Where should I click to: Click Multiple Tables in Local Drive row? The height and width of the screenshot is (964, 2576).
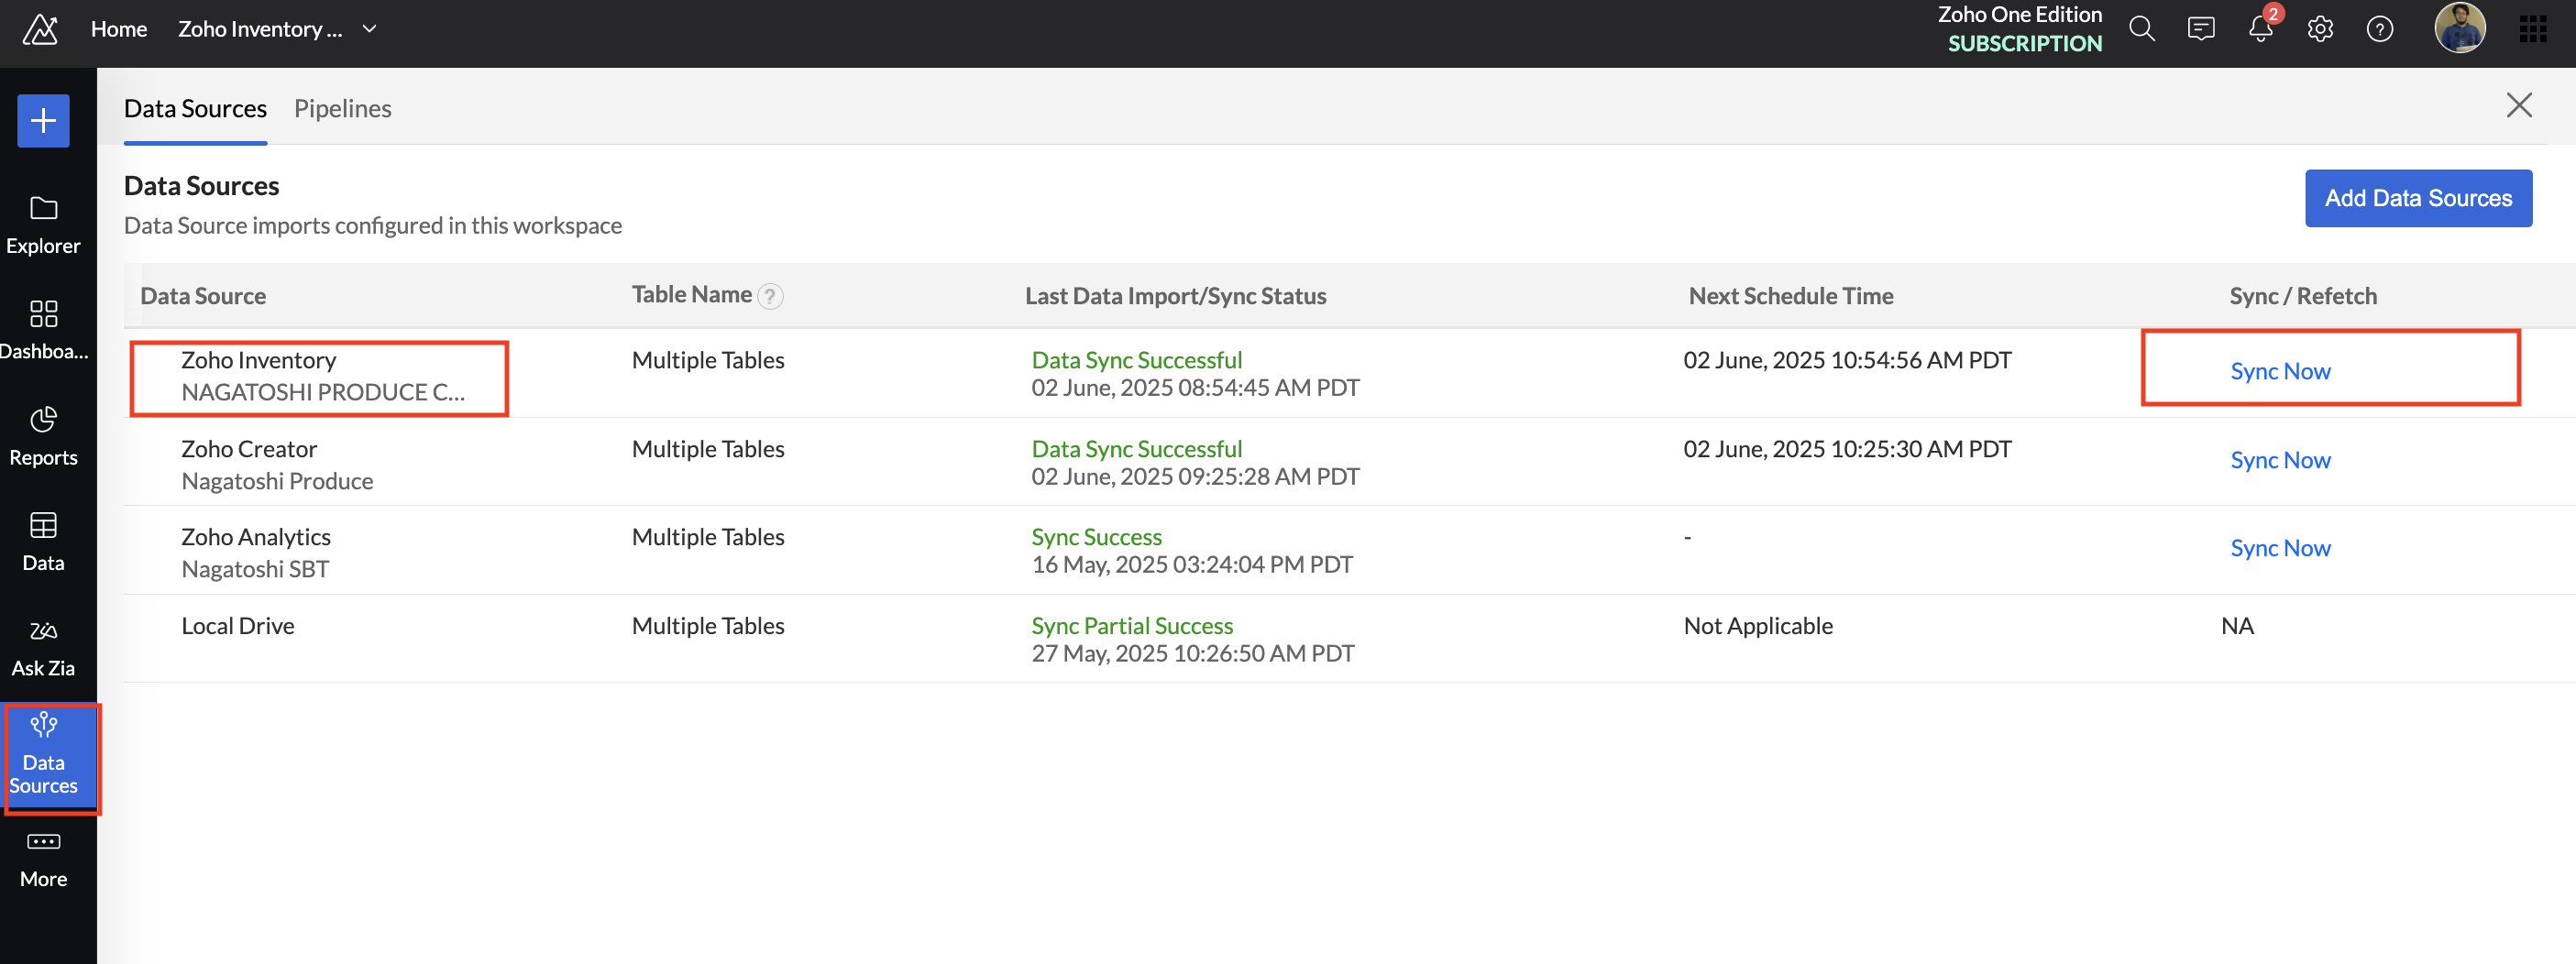[708, 626]
